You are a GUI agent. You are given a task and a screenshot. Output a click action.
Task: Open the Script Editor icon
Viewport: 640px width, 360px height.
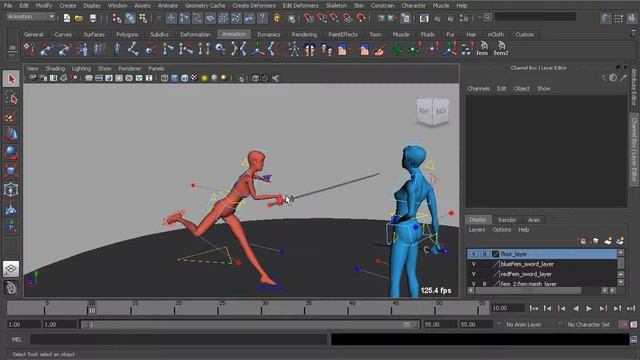tap(633, 339)
